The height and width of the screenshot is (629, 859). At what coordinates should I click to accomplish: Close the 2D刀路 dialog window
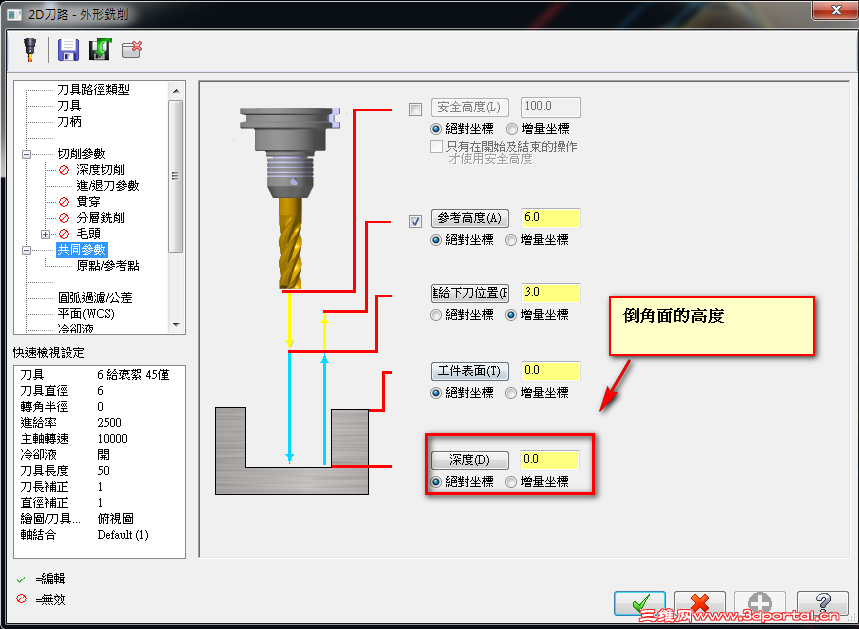click(835, 10)
